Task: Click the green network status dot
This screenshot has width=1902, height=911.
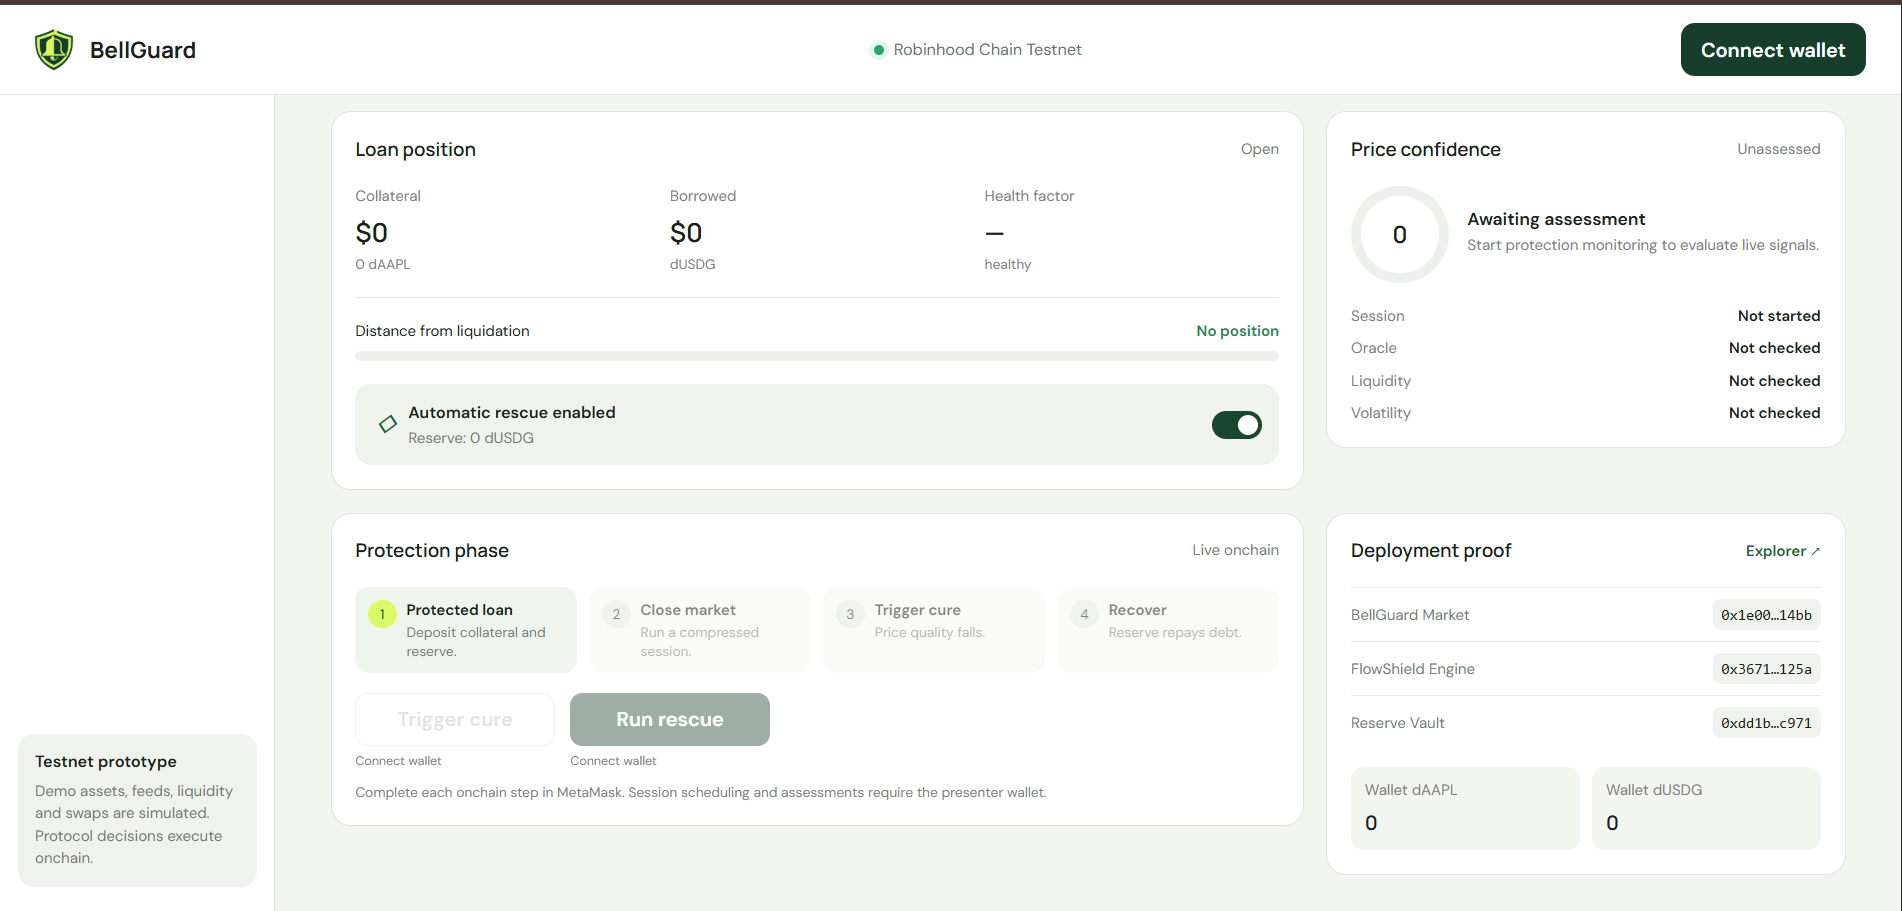Action: click(878, 50)
